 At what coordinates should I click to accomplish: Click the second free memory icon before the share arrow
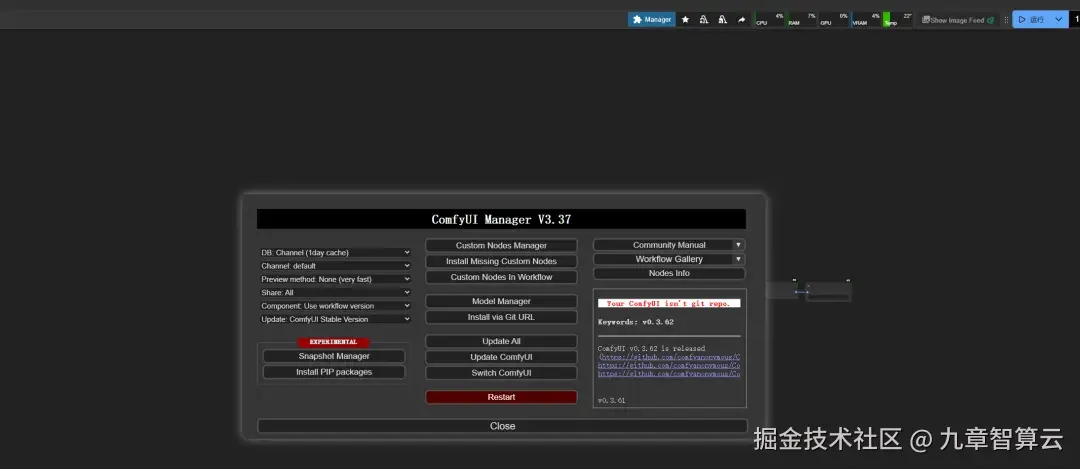[x=723, y=20]
